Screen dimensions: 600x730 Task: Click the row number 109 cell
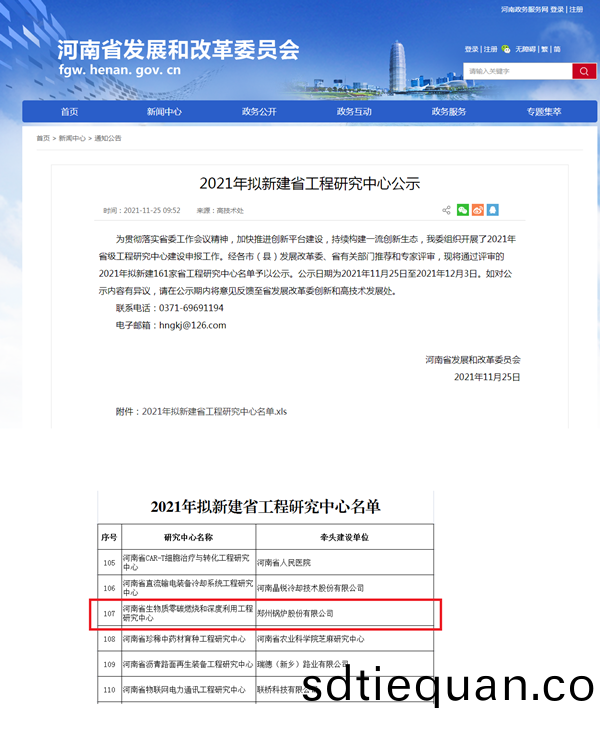tap(109, 664)
